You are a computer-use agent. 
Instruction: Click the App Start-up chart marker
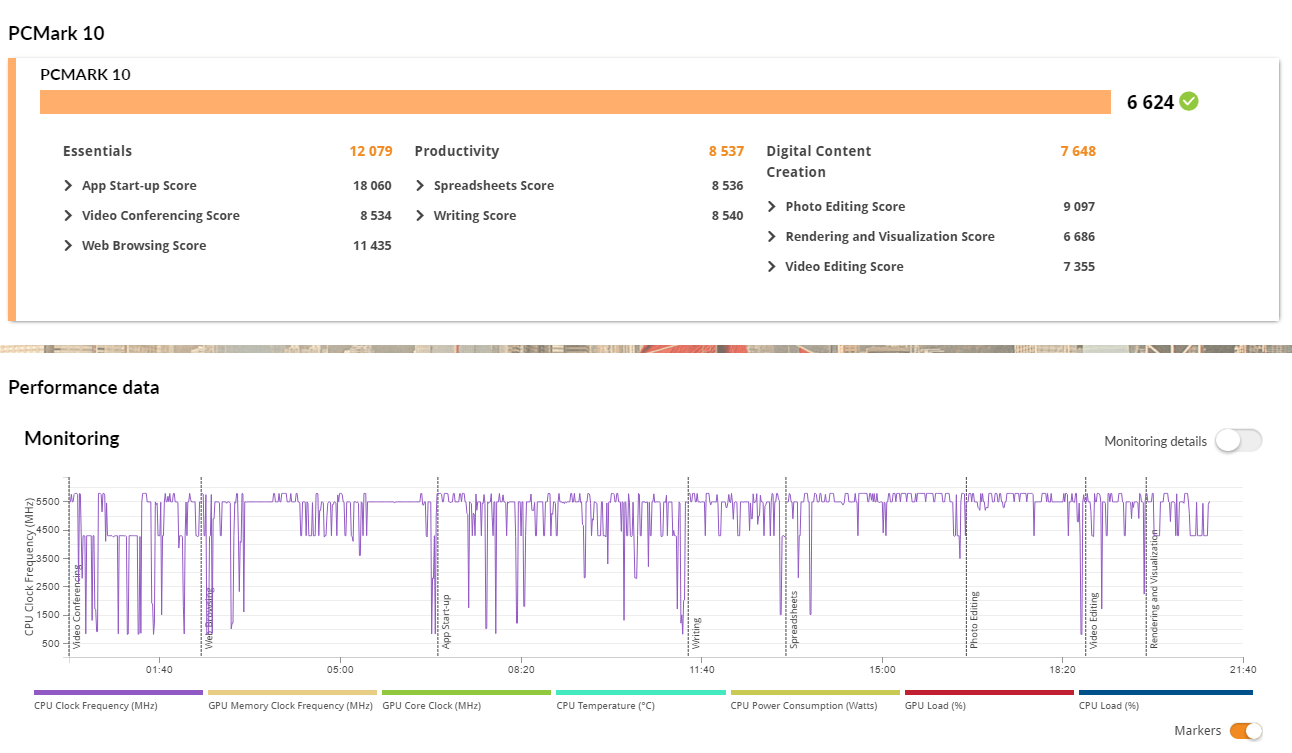click(446, 622)
